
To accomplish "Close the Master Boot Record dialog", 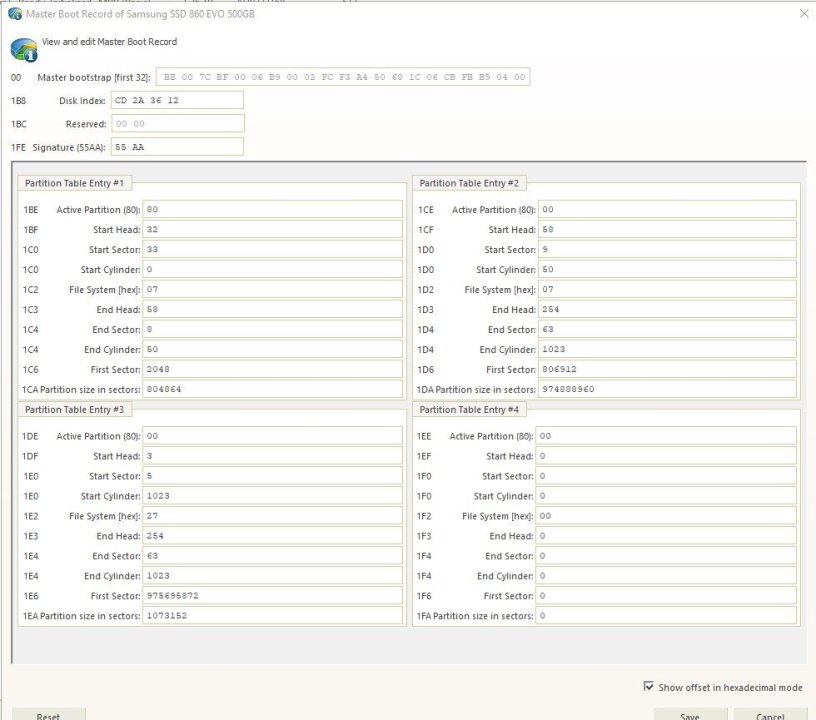I will coord(805,13).
